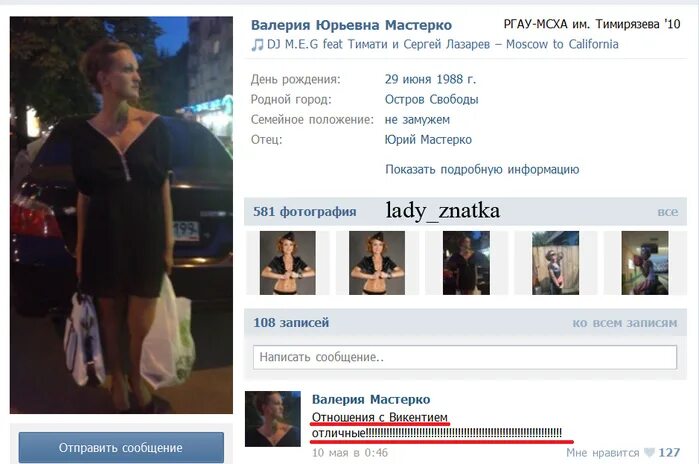Click hometown link Остров Свободы
The width and height of the screenshot is (699, 464).
tap(432, 99)
